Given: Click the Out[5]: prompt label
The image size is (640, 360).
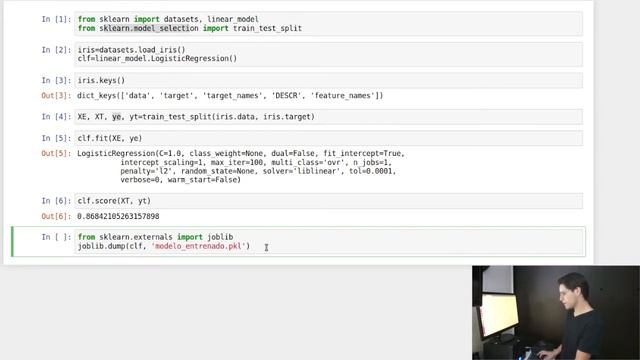Looking at the screenshot, I should pos(56,153).
